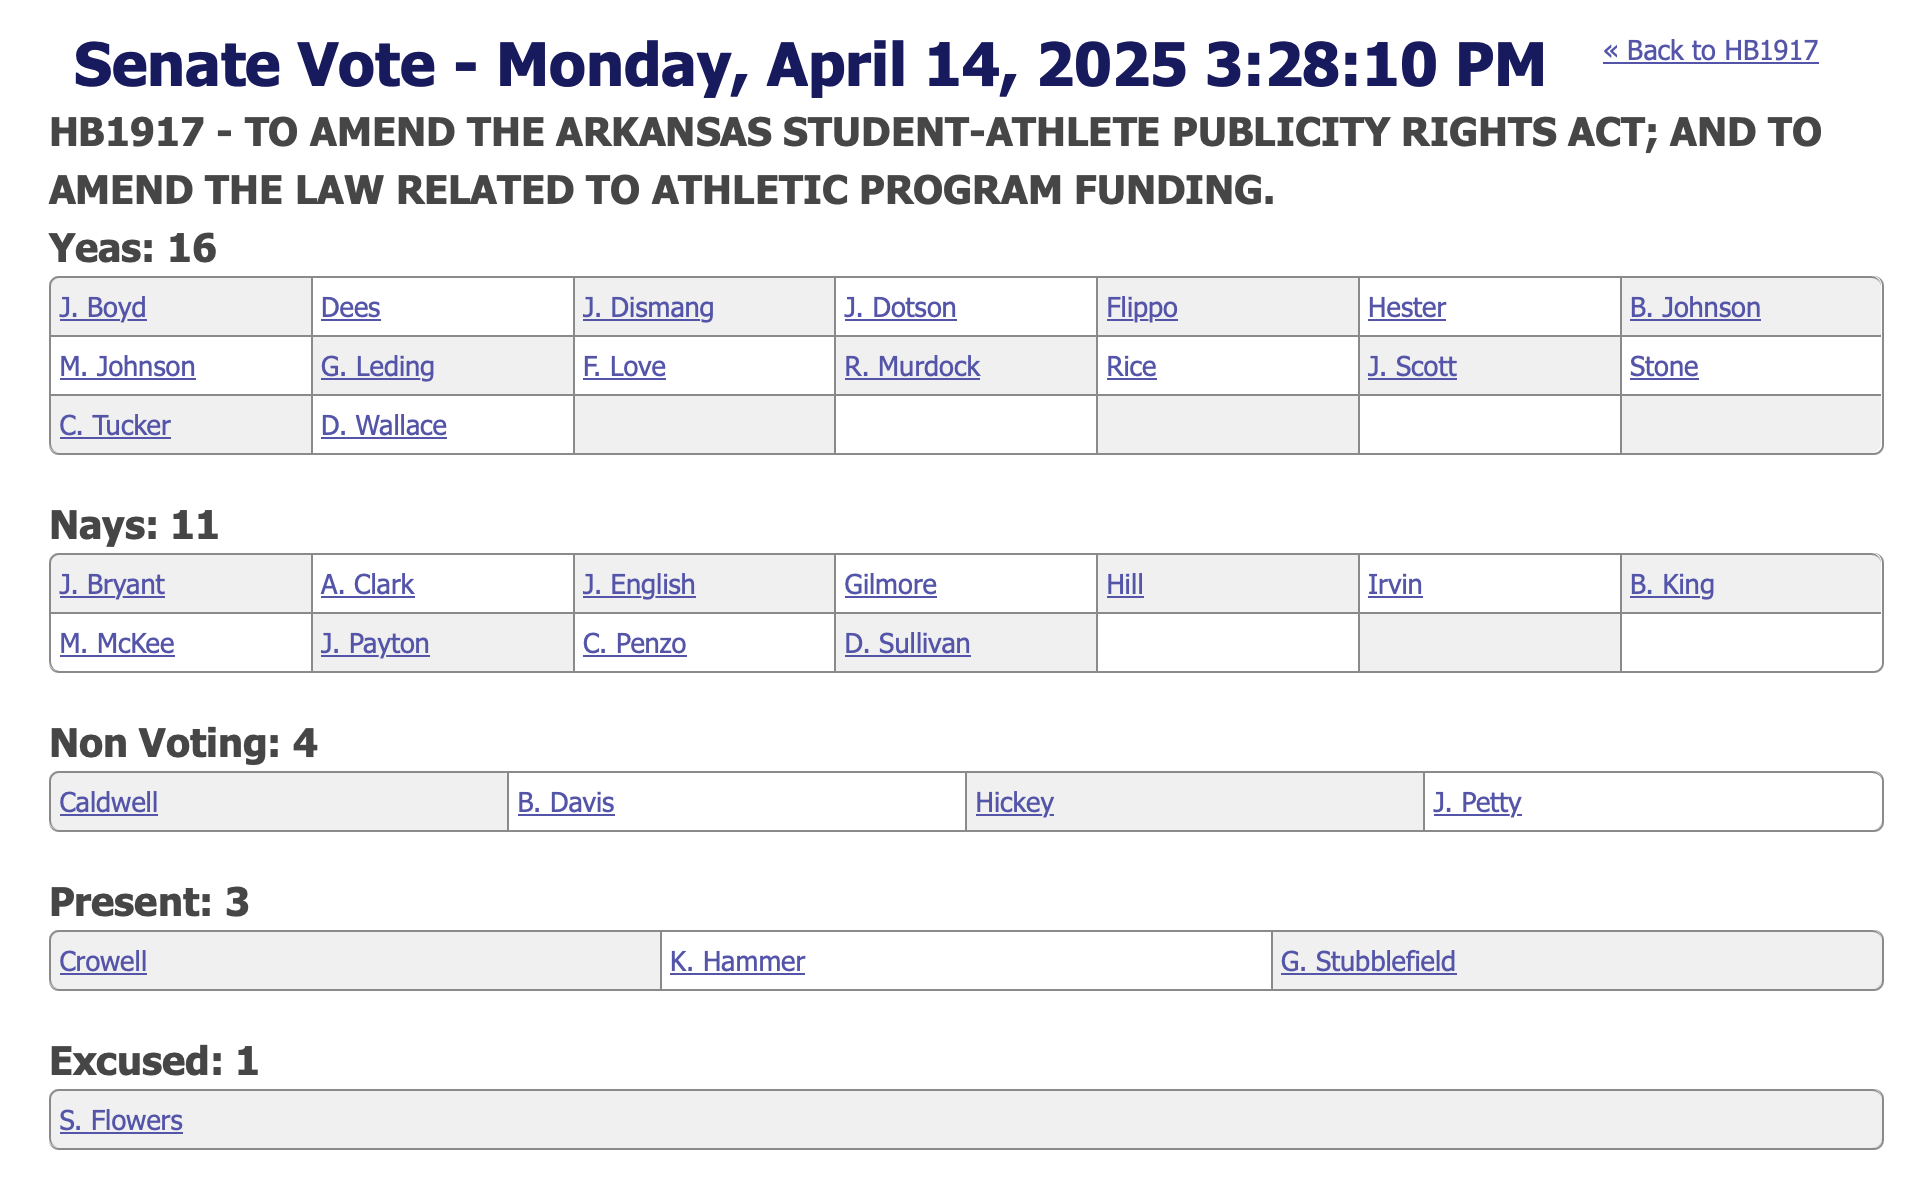The image size is (1932, 1202).
Task: Click D. Sullivan in Nays
Action: [907, 643]
